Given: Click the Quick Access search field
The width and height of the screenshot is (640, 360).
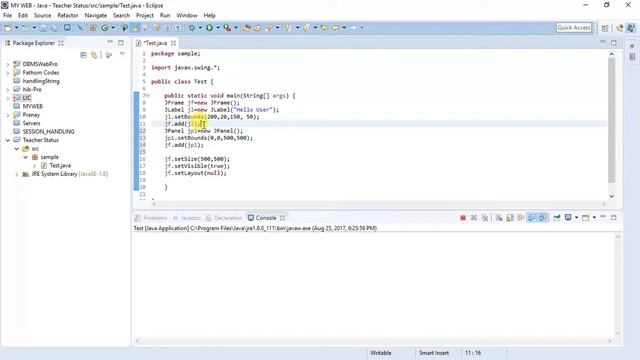Looking at the screenshot, I should click(x=574, y=27).
